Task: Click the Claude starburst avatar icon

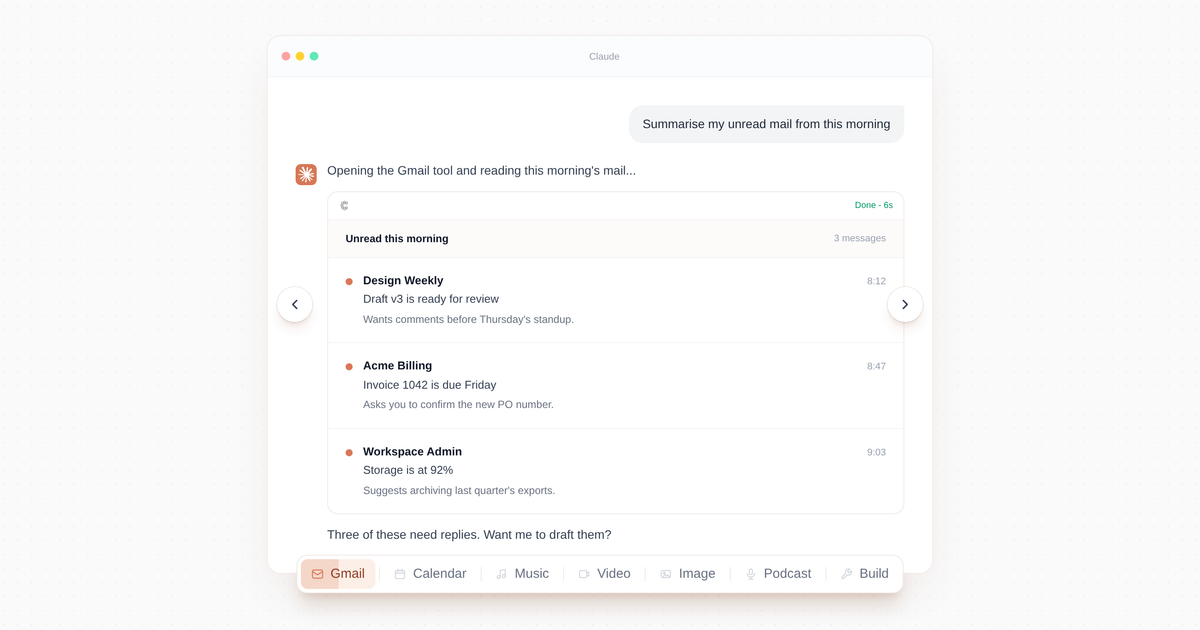Action: pos(306,175)
